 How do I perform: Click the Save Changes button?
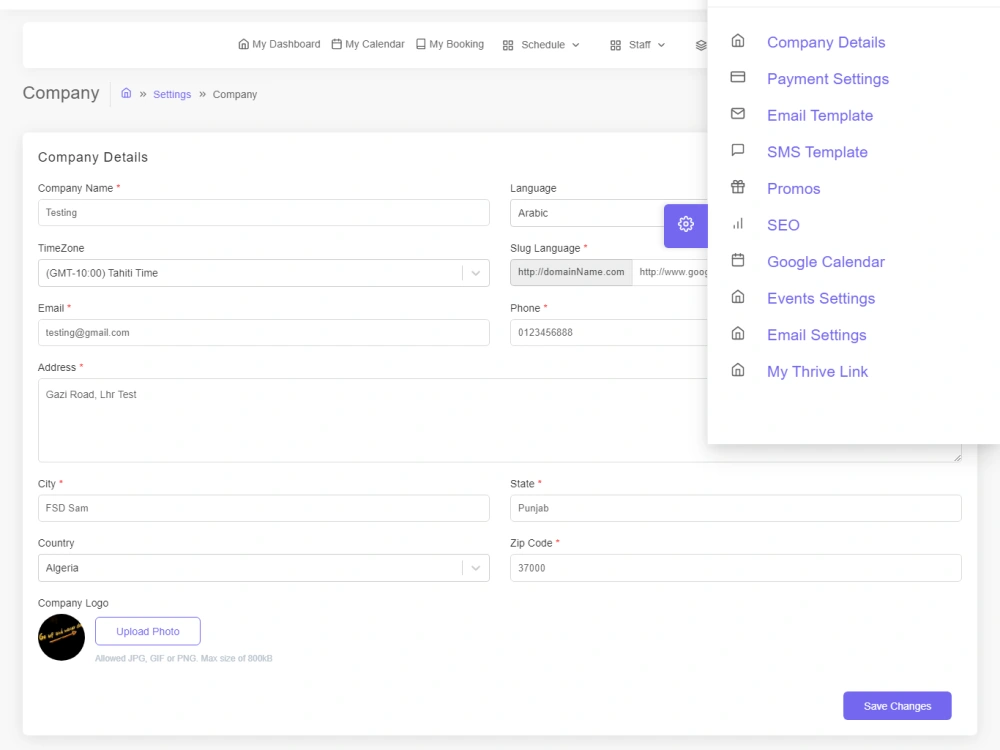point(897,706)
